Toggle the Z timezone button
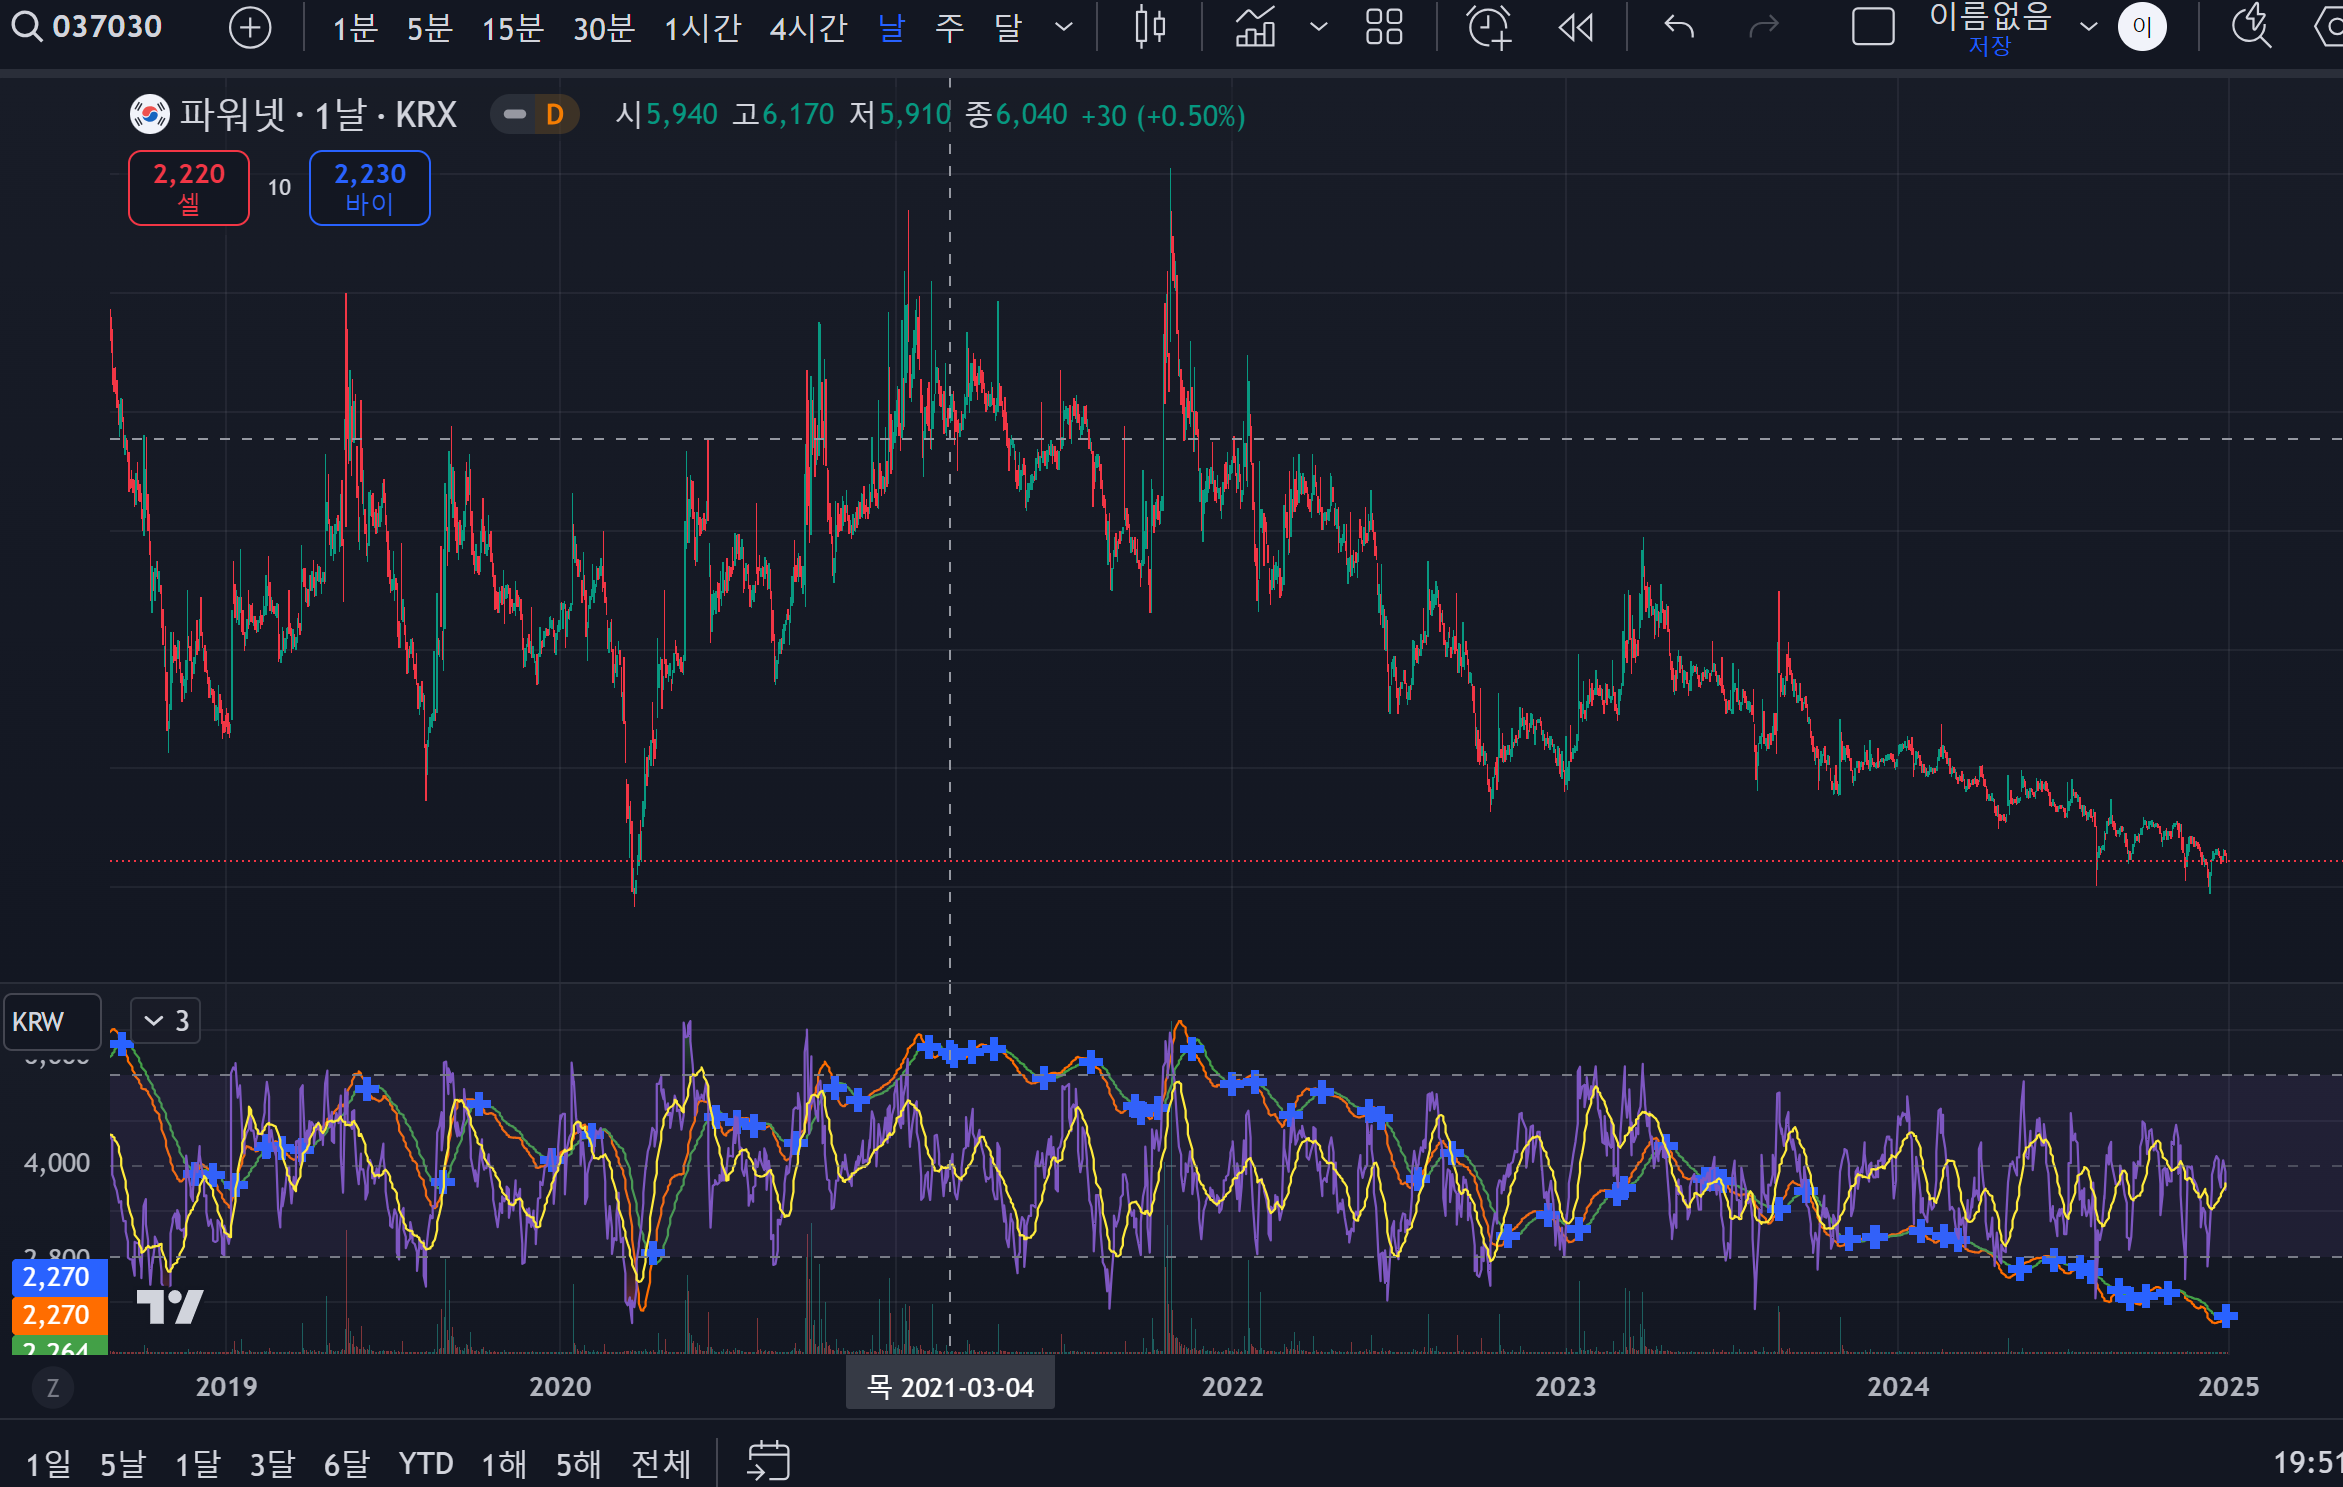Screen dimensions: 2343x1487 53,1387
